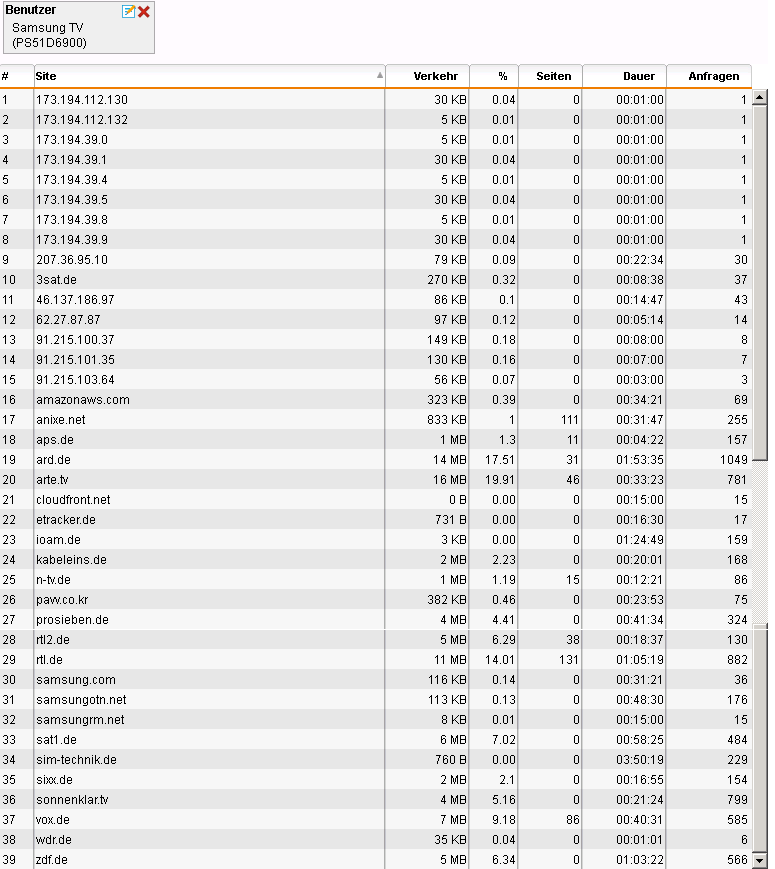Click the 799 requests value for sonnenklar.tv
Screen dimensions: 775x869
(x=737, y=800)
